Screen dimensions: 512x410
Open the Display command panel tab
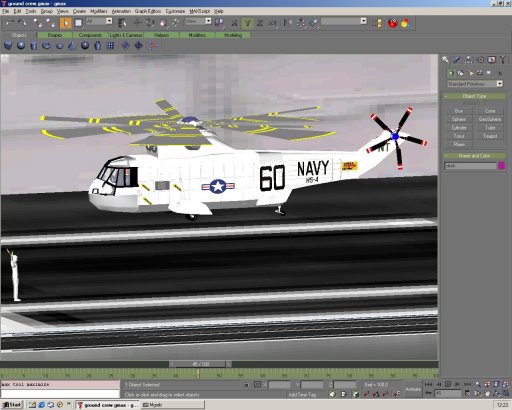click(x=492, y=60)
